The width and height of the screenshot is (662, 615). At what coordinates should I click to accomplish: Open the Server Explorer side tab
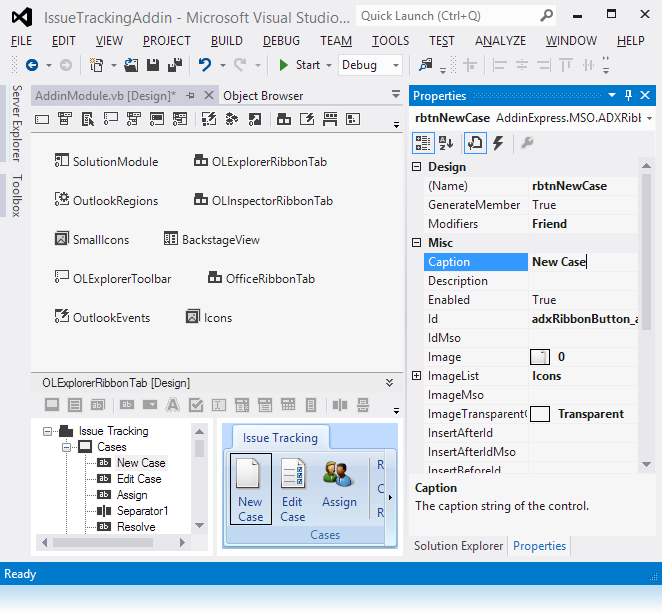[x=16, y=123]
